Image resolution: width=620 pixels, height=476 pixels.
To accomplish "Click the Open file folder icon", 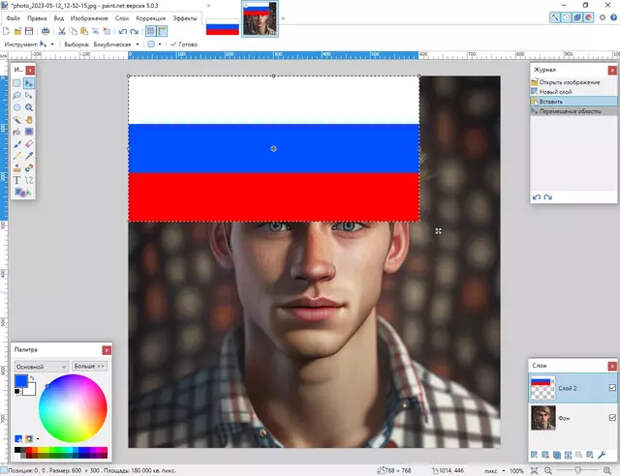I will tap(17, 31).
